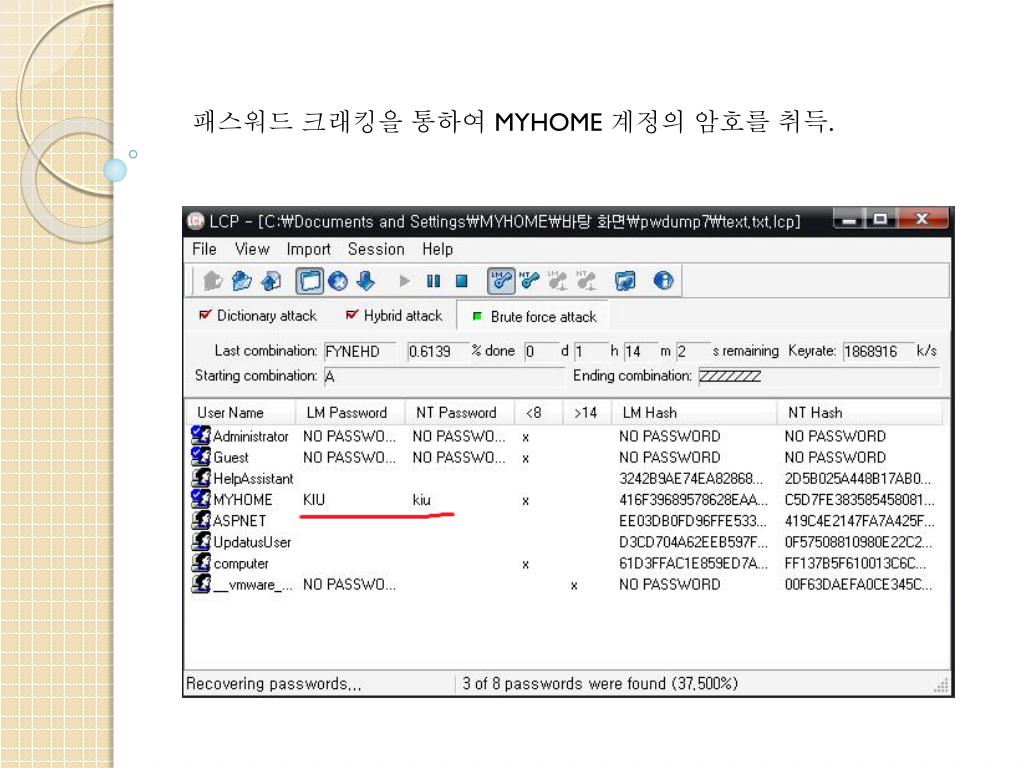Click the Last combination FYNEHD field
1024x768 pixels.
click(360, 351)
